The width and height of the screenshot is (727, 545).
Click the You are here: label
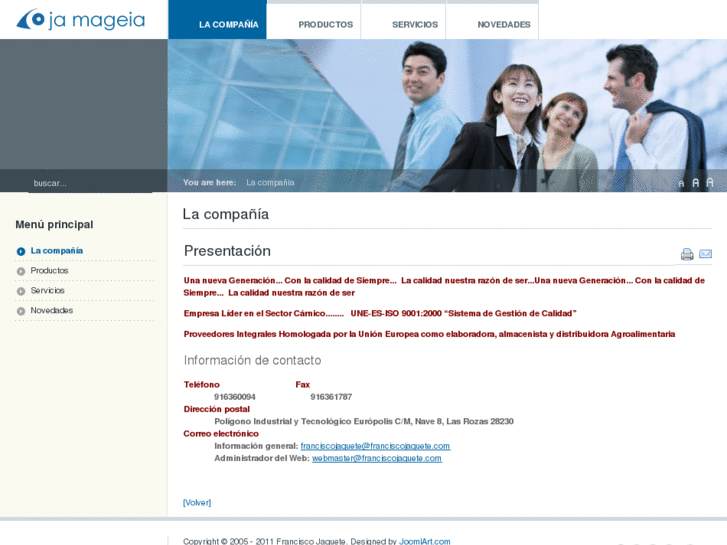pyautogui.click(x=210, y=182)
